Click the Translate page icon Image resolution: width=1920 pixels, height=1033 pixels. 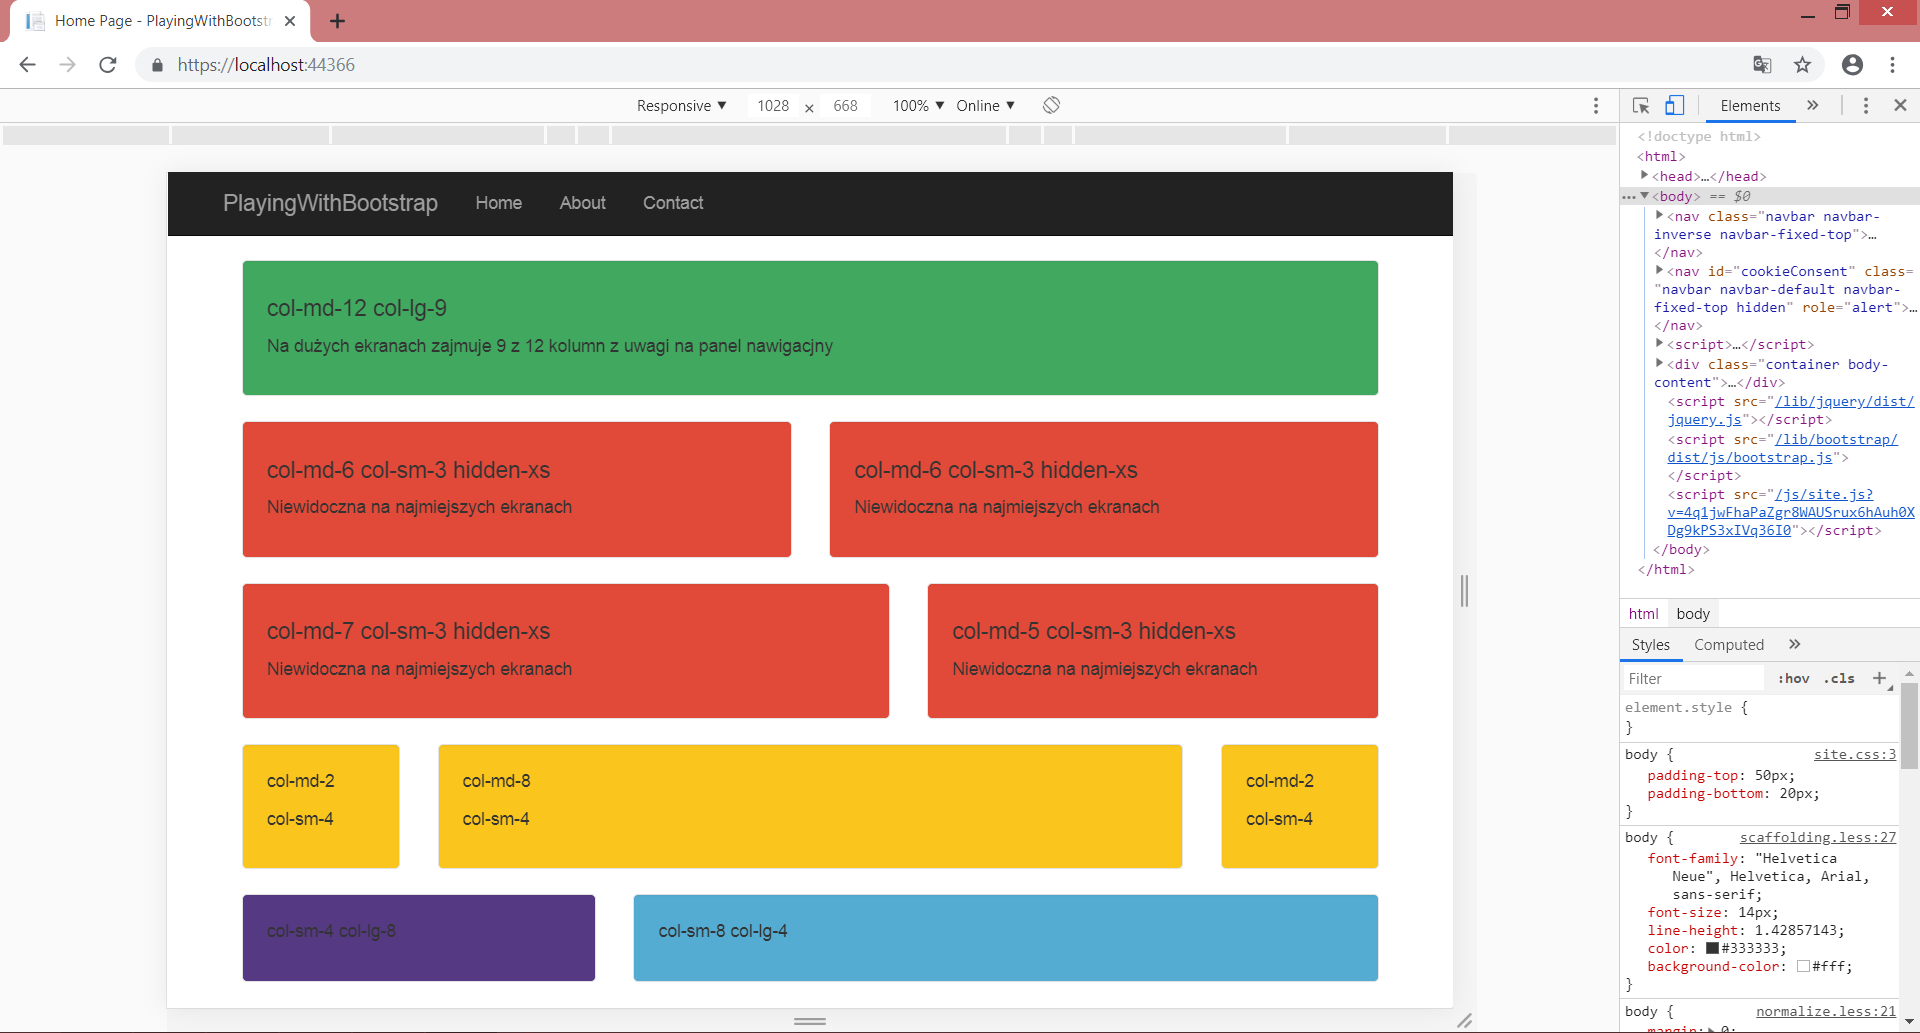pos(1762,65)
